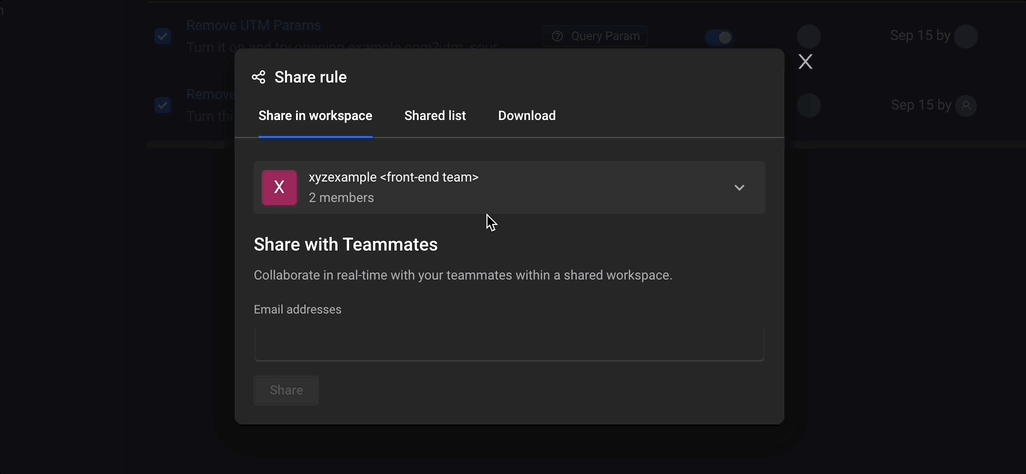Image resolution: width=1026 pixels, height=474 pixels.
Task: Click the Email addresses label
Action: (298, 310)
